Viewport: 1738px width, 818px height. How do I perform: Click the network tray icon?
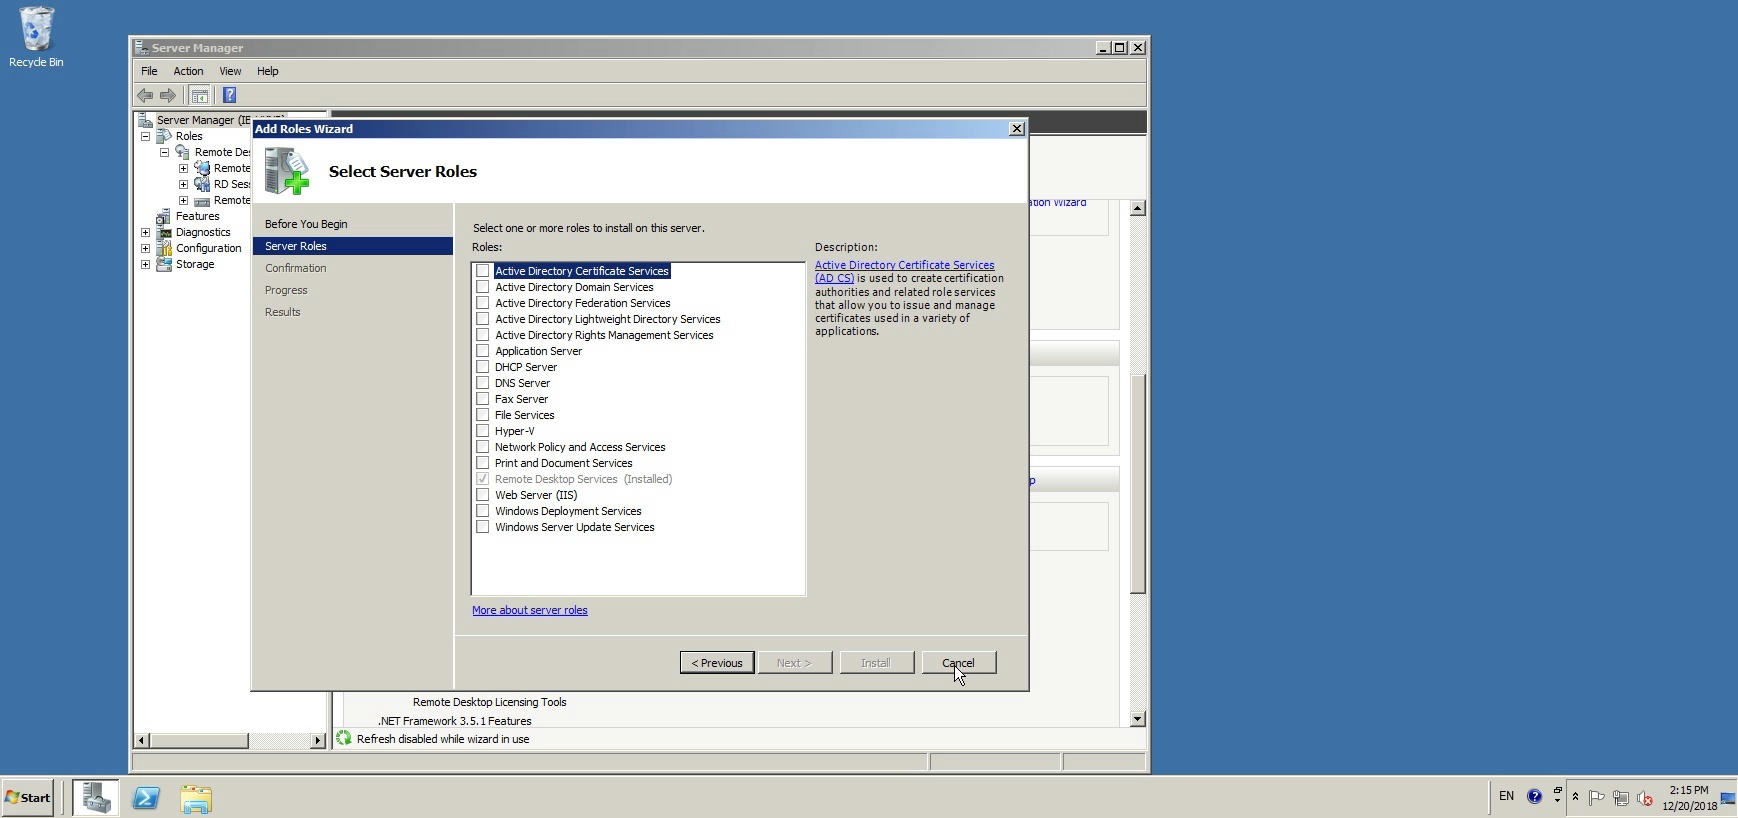(1621, 798)
